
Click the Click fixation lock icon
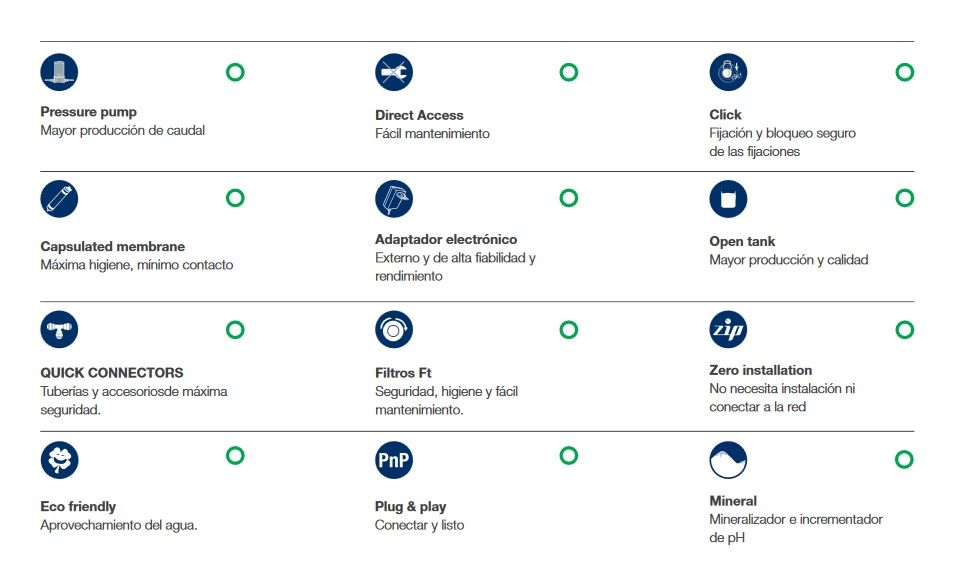coord(728,72)
